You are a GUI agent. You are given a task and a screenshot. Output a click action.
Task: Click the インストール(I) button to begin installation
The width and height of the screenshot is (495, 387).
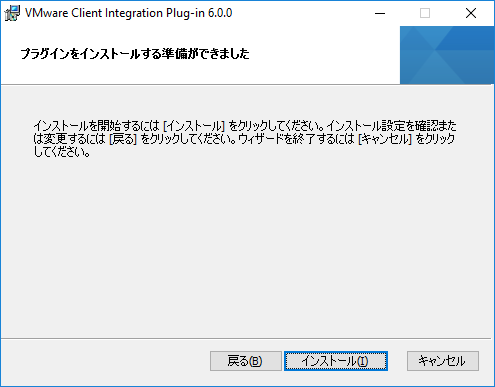(336, 361)
